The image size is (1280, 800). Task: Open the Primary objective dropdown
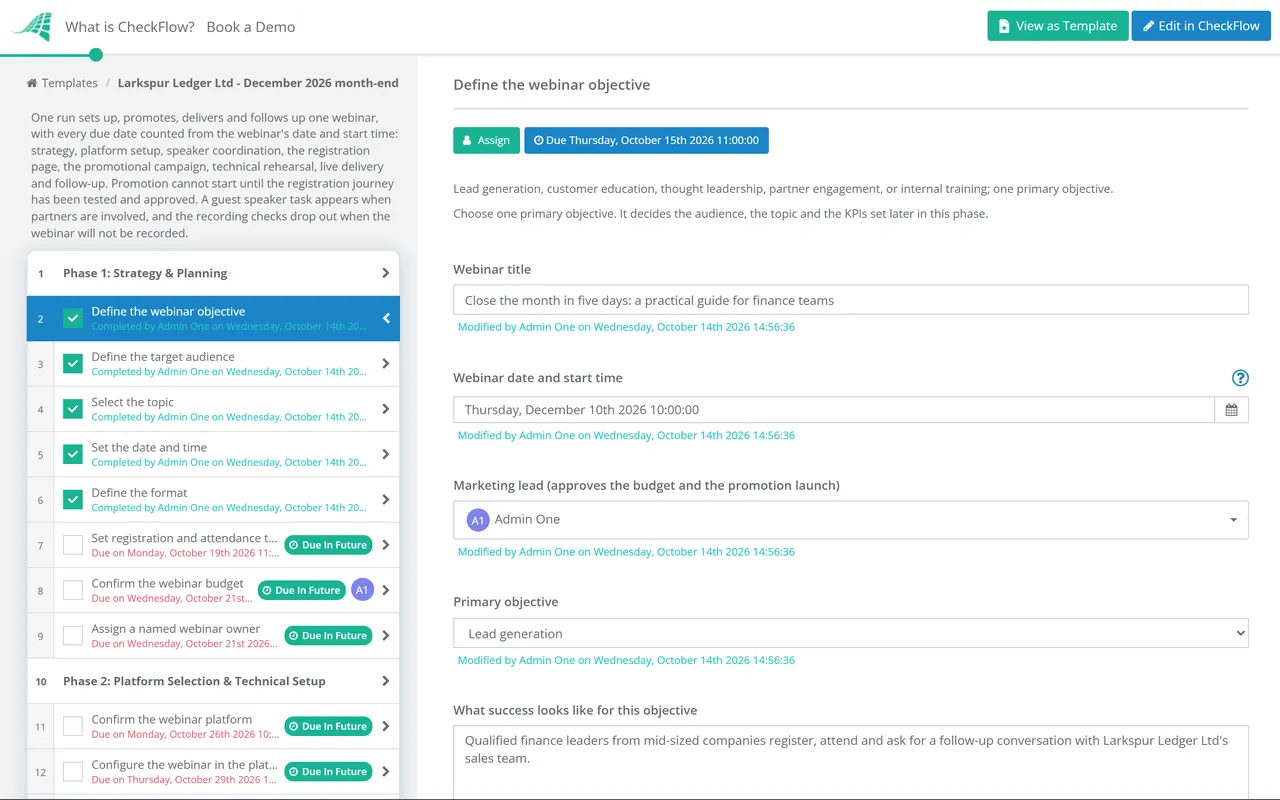click(851, 633)
